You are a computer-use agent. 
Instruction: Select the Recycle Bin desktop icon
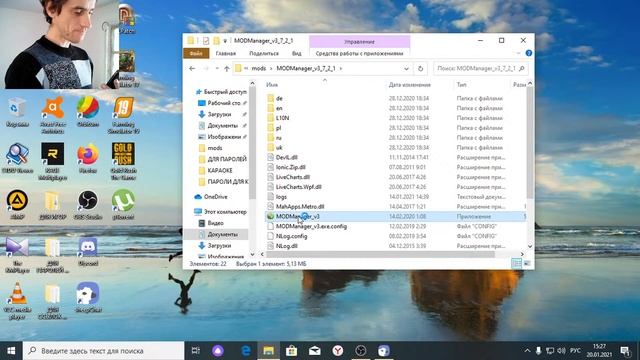pyautogui.click(x=17, y=112)
